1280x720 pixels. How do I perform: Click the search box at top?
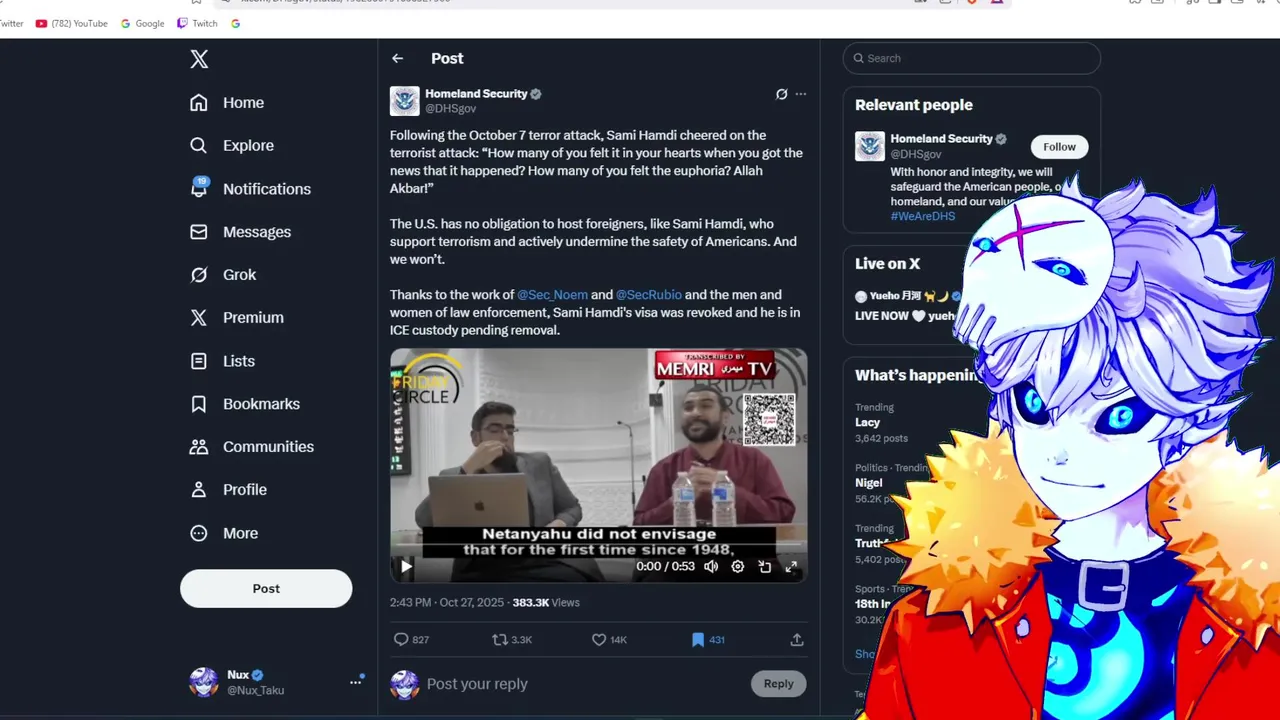click(x=972, y=58)
